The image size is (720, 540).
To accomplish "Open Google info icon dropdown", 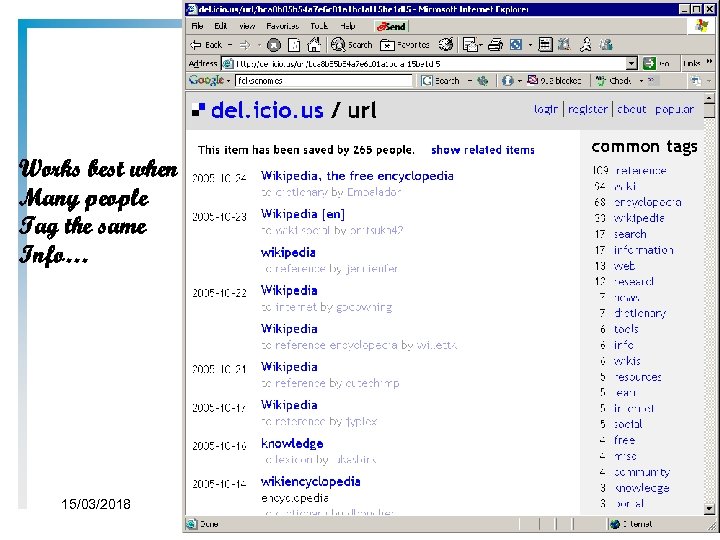I will [519, 81].
